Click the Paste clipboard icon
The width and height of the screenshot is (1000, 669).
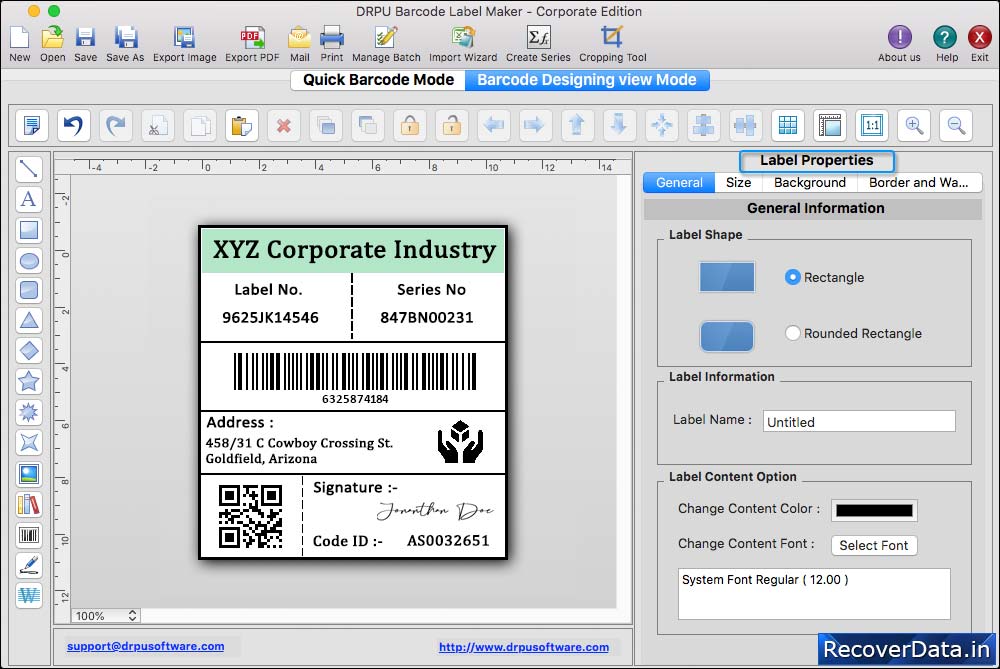242,125
